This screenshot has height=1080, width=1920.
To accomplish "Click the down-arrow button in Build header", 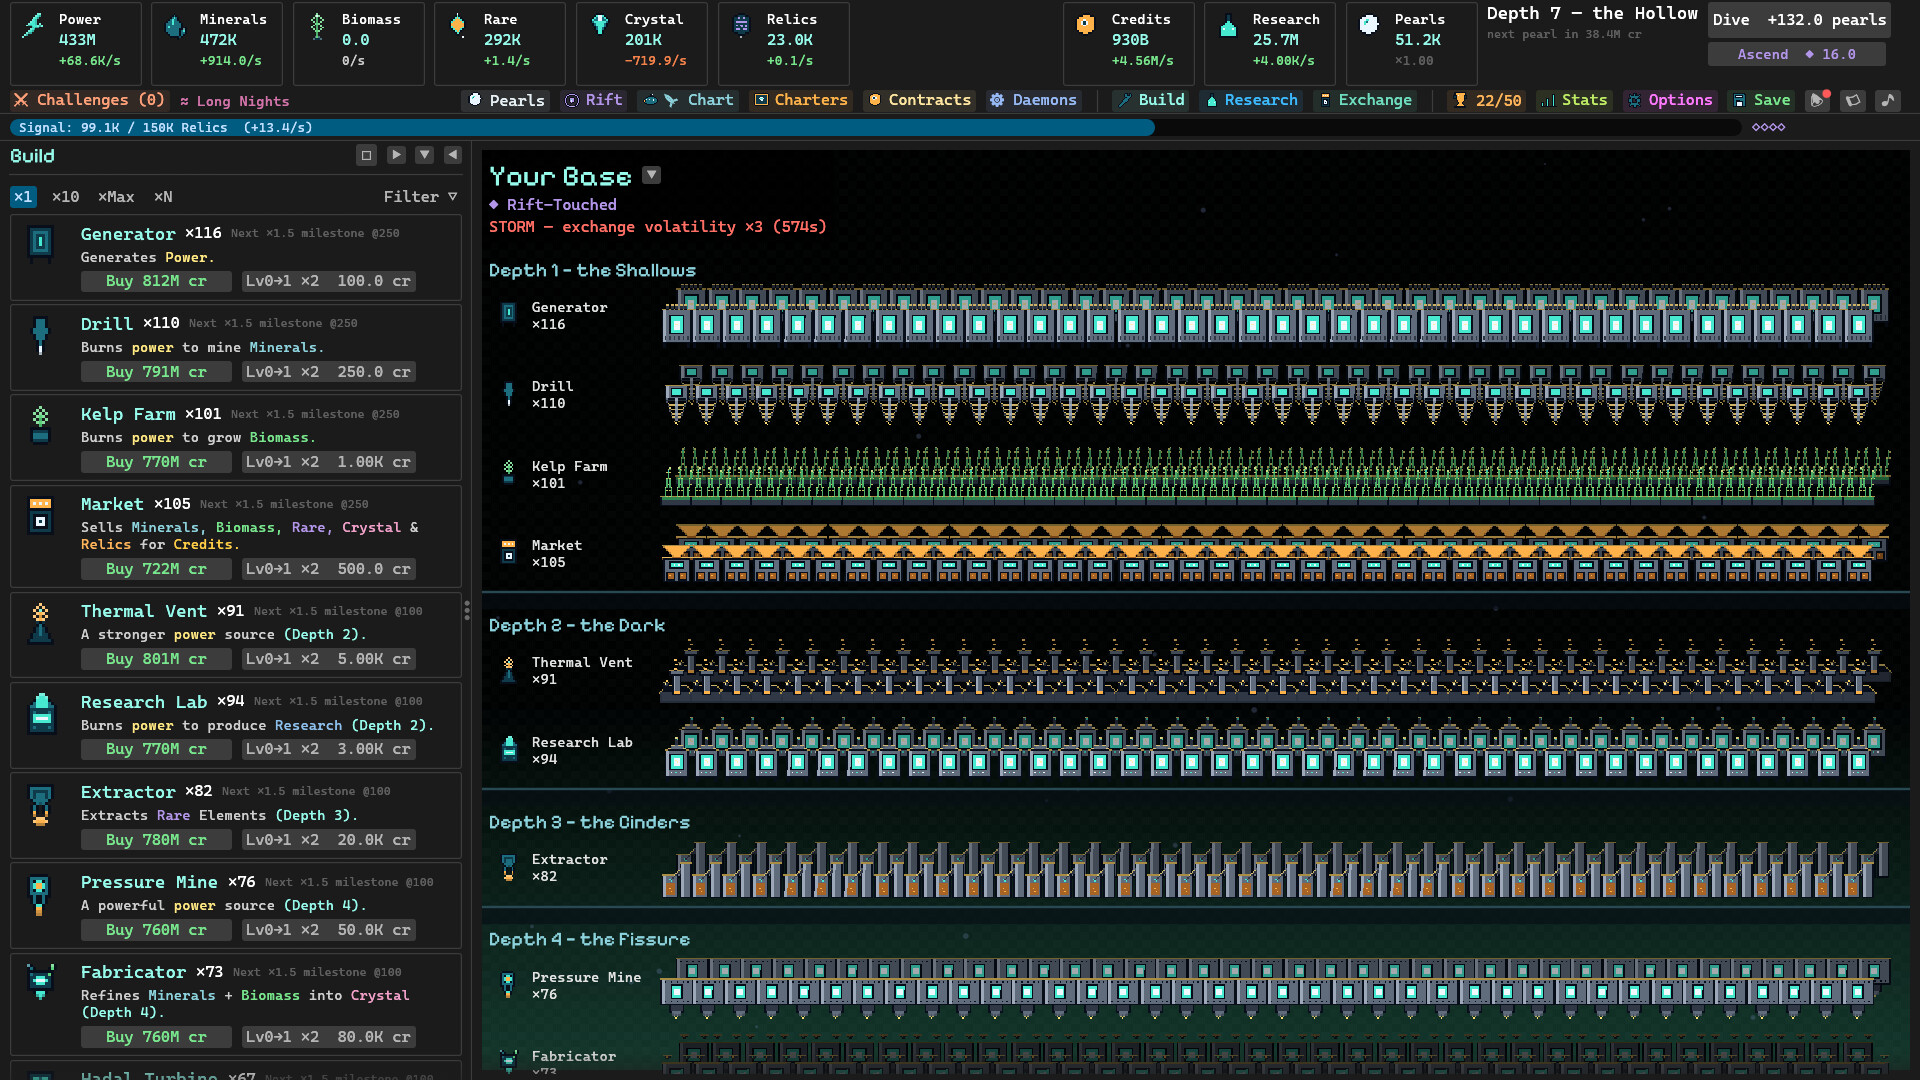I will coord(424,155).
